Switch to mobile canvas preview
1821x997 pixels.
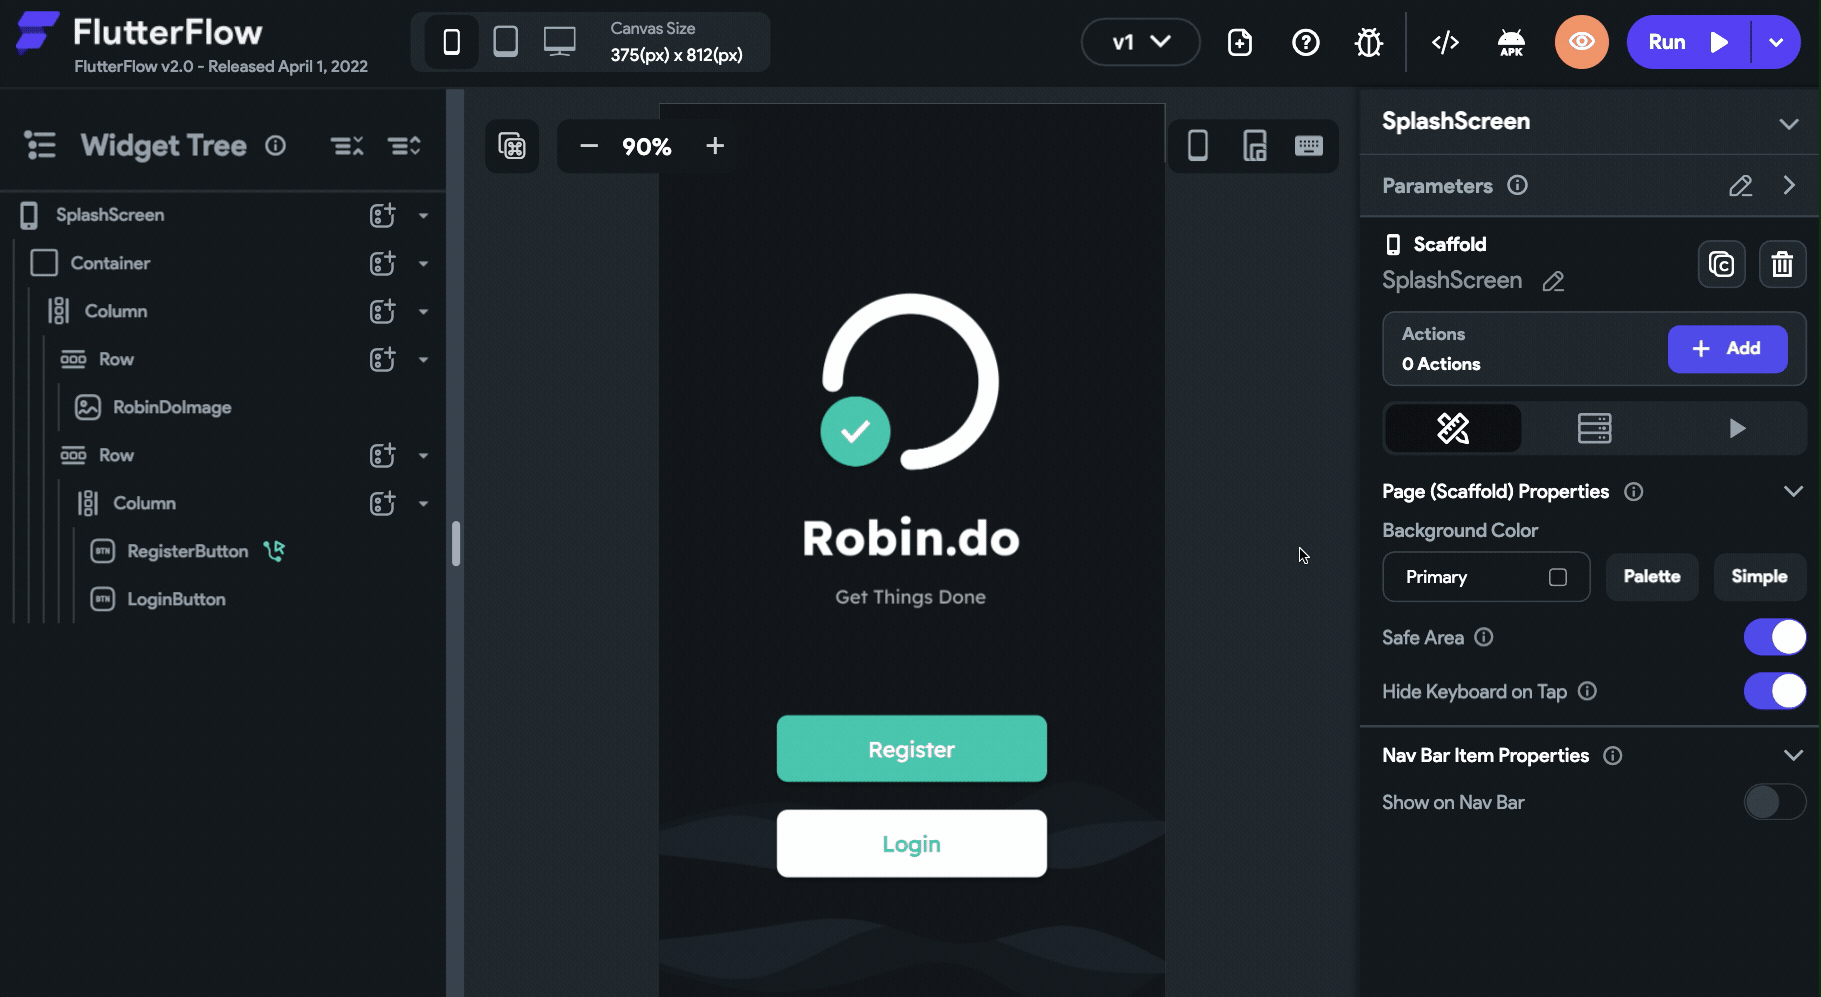(451, 41)
